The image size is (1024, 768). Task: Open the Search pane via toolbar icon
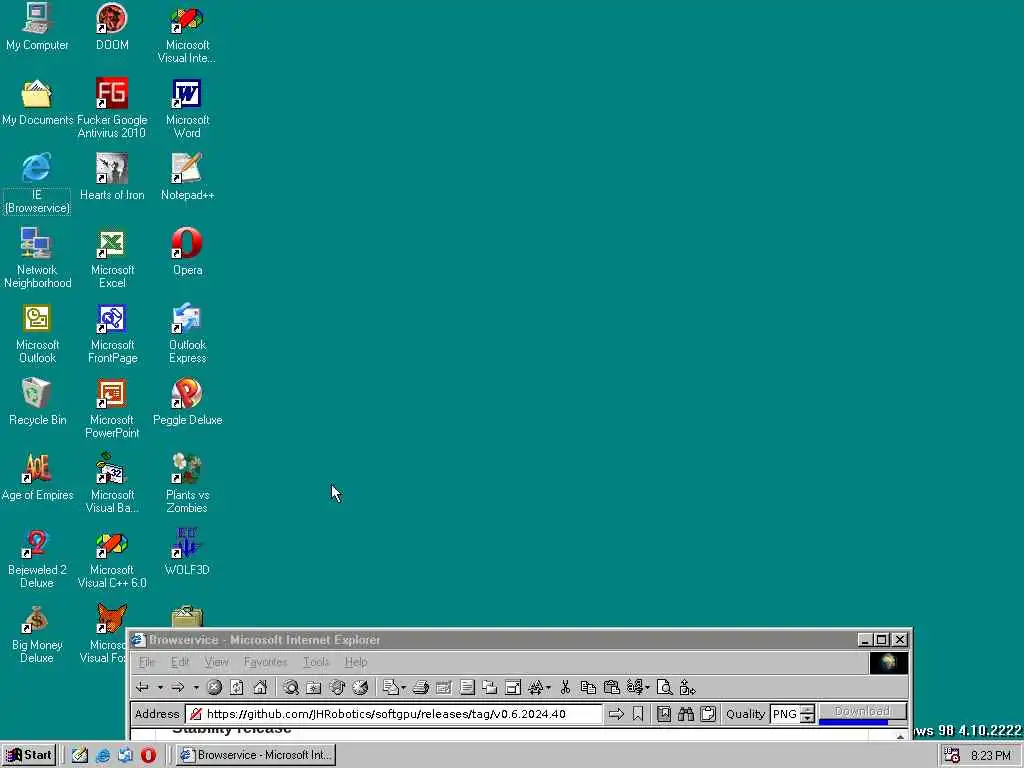291,687
